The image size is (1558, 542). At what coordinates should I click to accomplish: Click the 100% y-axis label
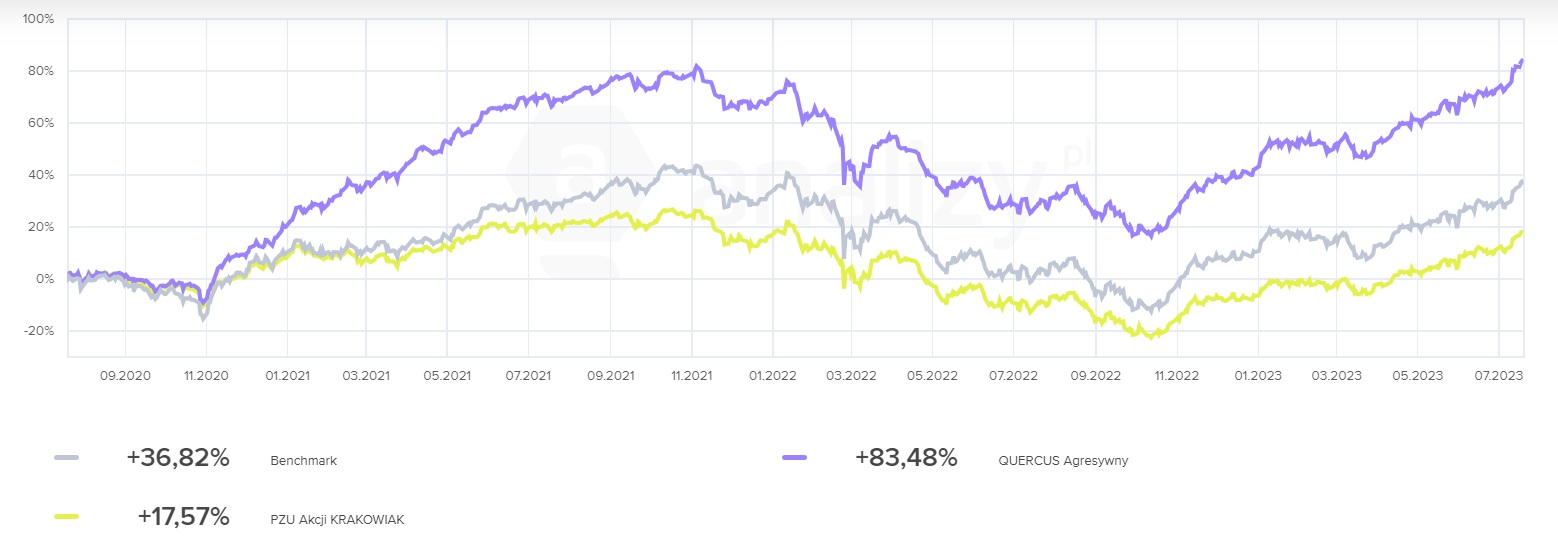(39, 19)
